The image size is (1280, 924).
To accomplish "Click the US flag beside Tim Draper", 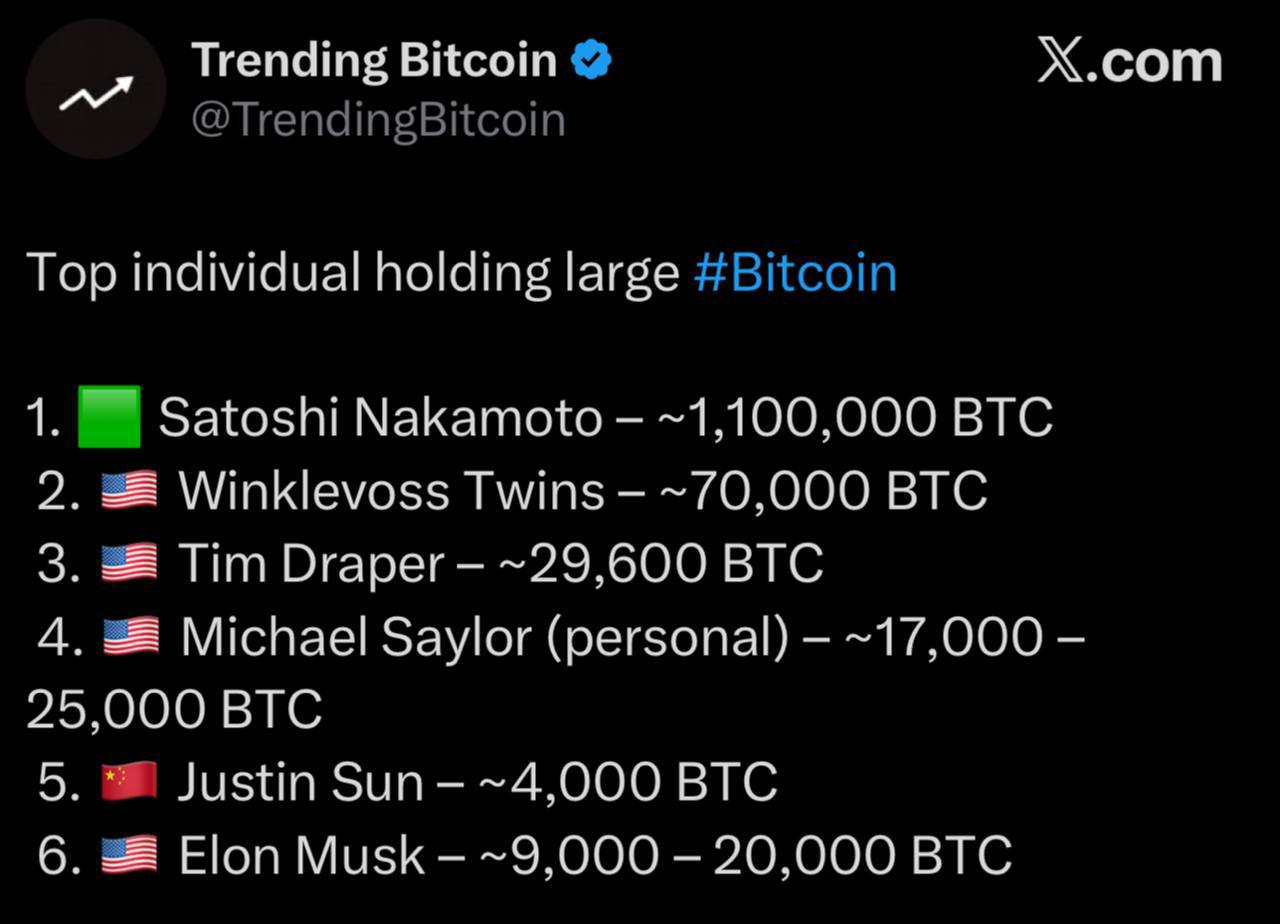I will (x=129, y=564).
